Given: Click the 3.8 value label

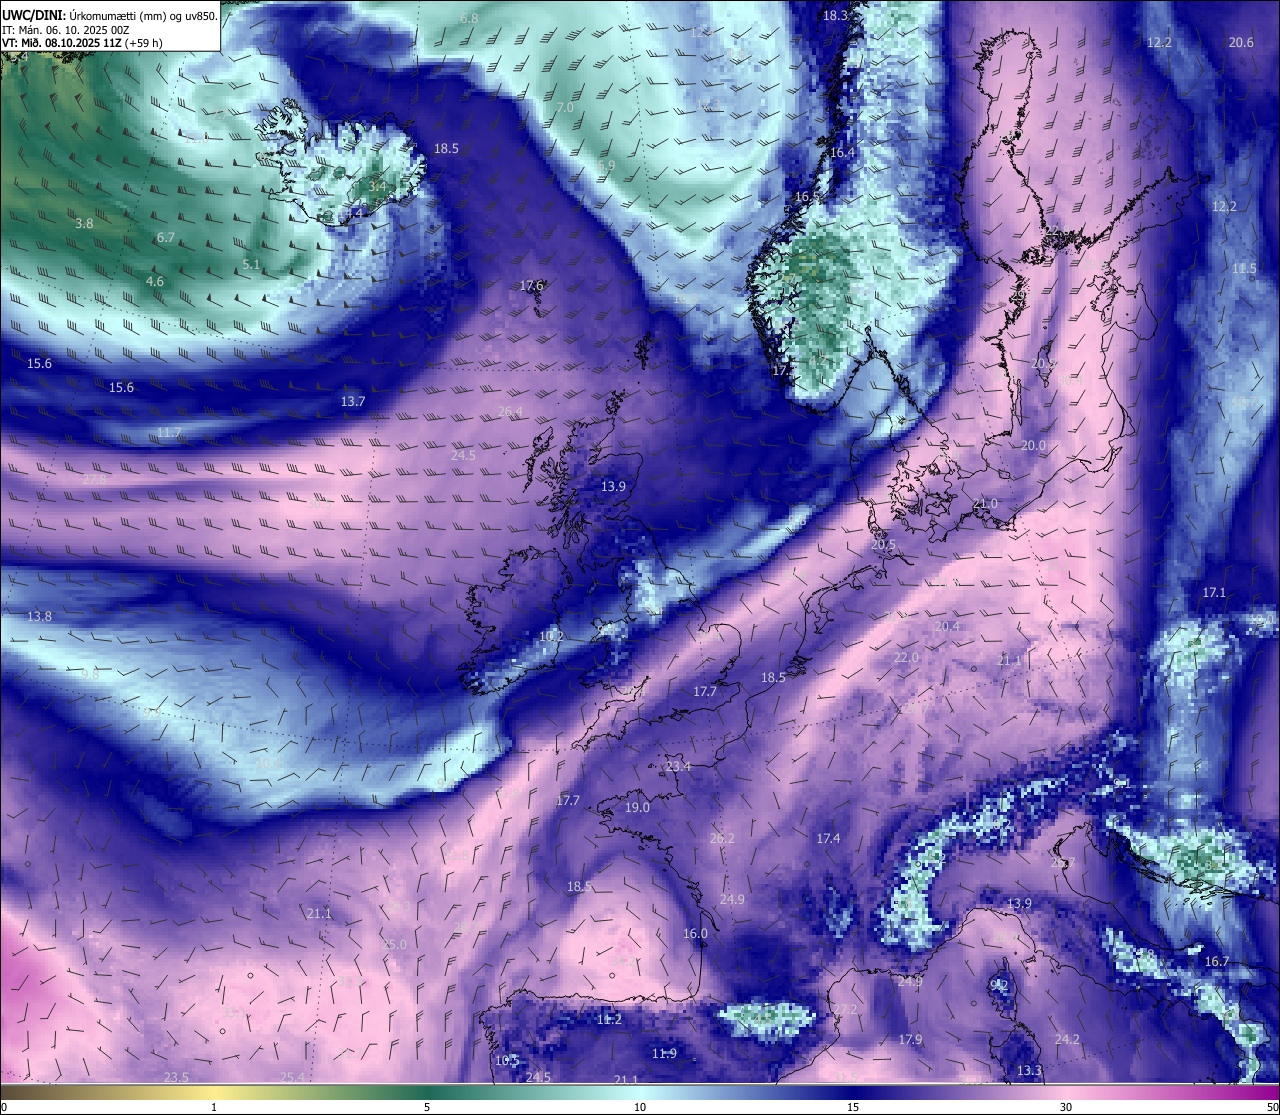Looking at the screenshot, I should pyautogui.click(x=84, y=223).
